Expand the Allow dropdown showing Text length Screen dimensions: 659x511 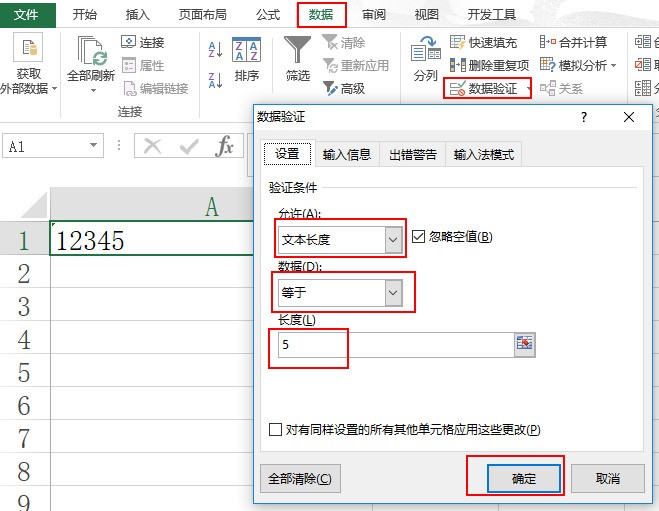coord(393,239)
